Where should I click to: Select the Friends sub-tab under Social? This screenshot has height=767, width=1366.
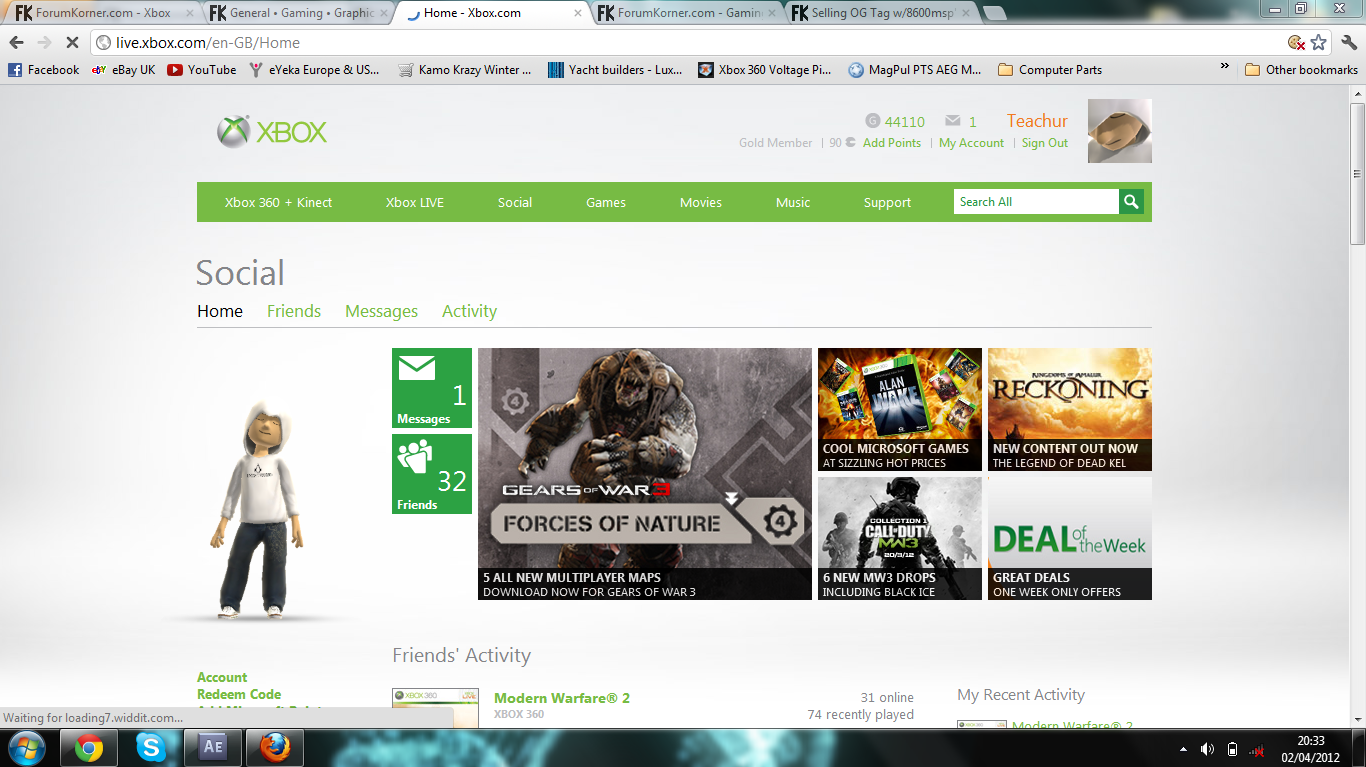pos(294,311)
